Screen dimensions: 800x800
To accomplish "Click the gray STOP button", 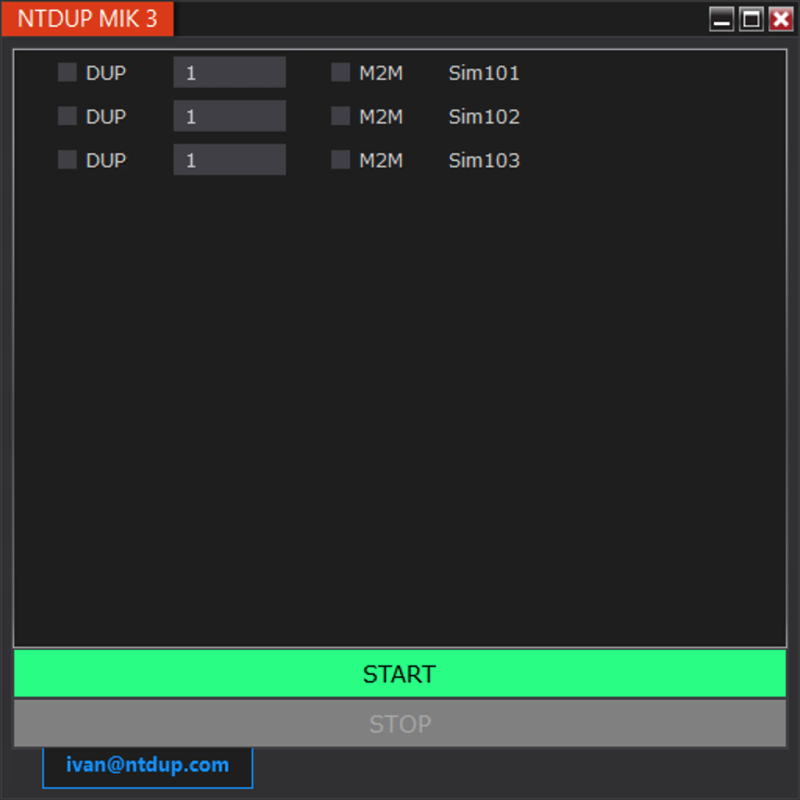I will [400, 723].
